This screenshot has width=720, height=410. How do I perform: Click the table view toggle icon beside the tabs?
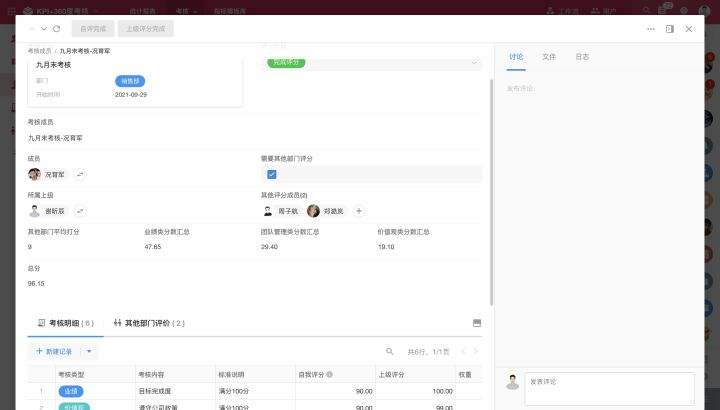tap(477, 323)
